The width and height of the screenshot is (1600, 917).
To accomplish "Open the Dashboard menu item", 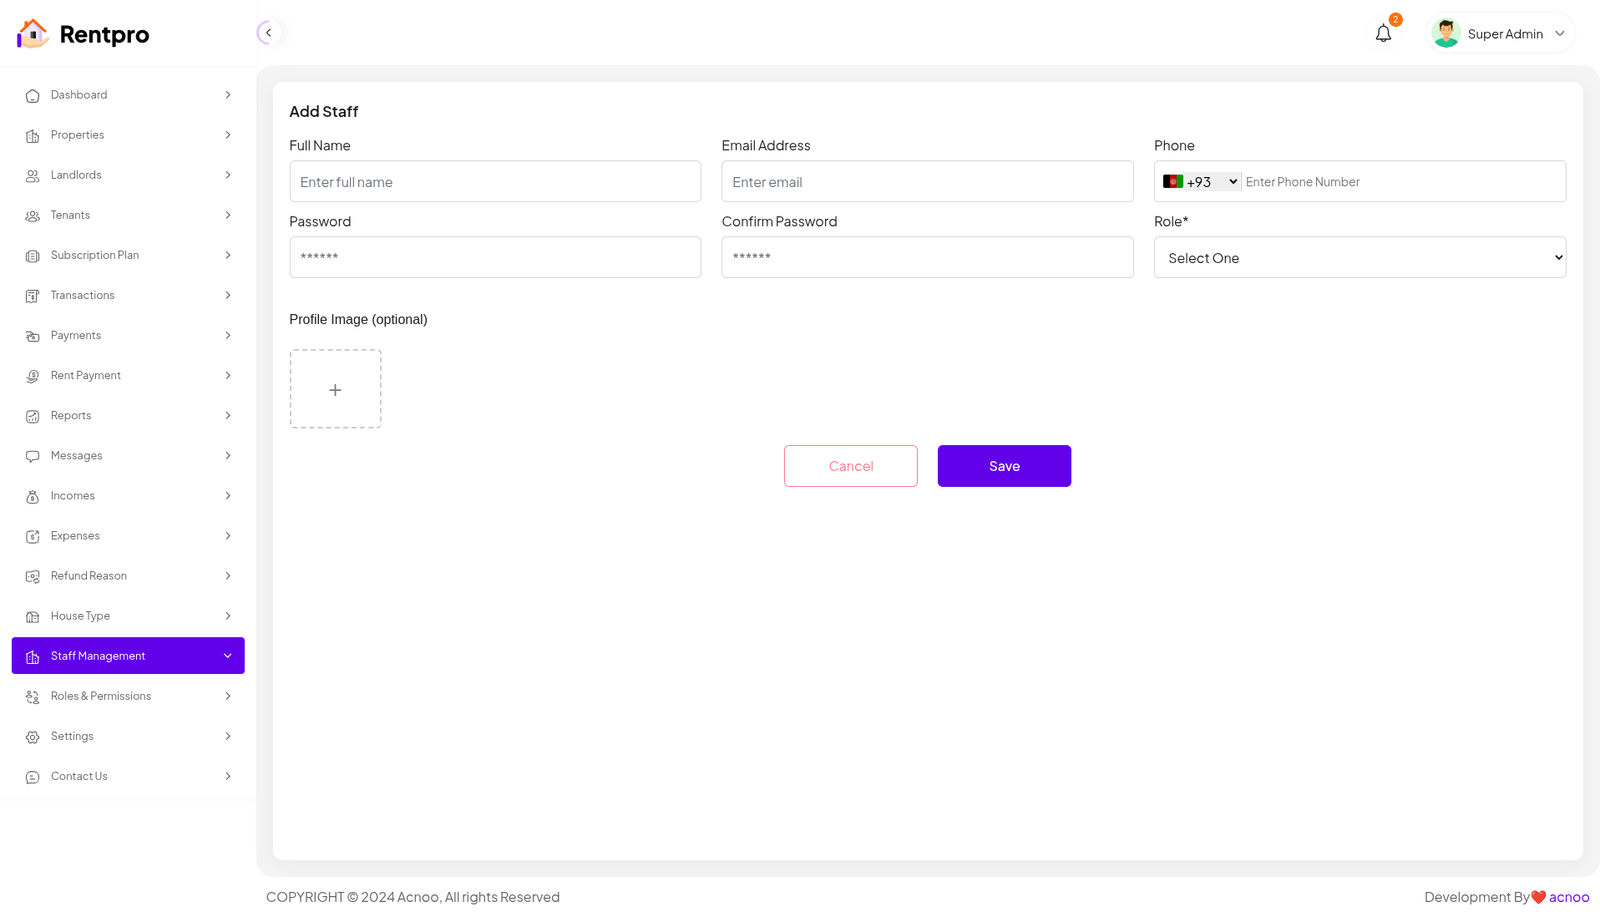I will (79, 95).
